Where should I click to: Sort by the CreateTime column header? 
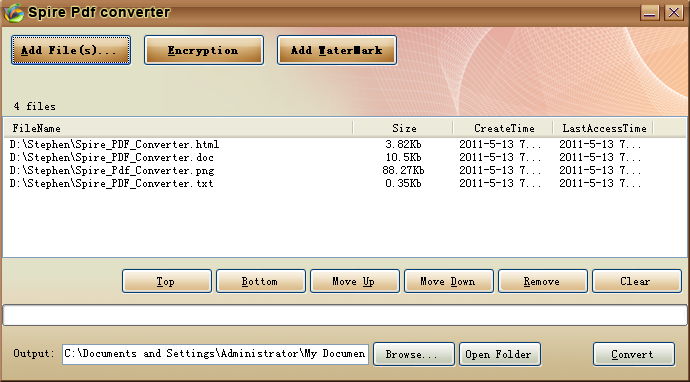[x=503, y=128]
